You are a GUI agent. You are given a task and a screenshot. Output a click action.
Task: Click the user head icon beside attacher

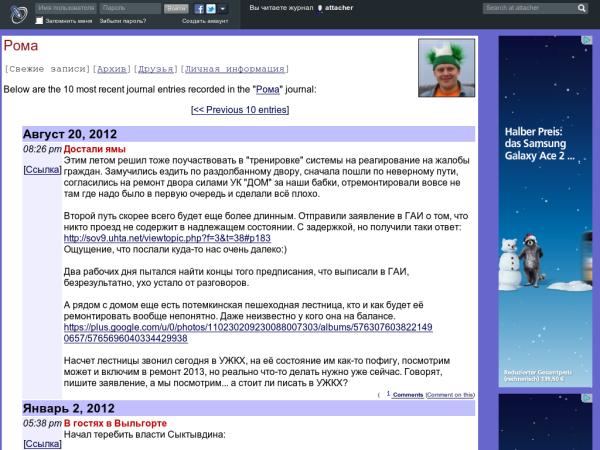pos(320,8)
